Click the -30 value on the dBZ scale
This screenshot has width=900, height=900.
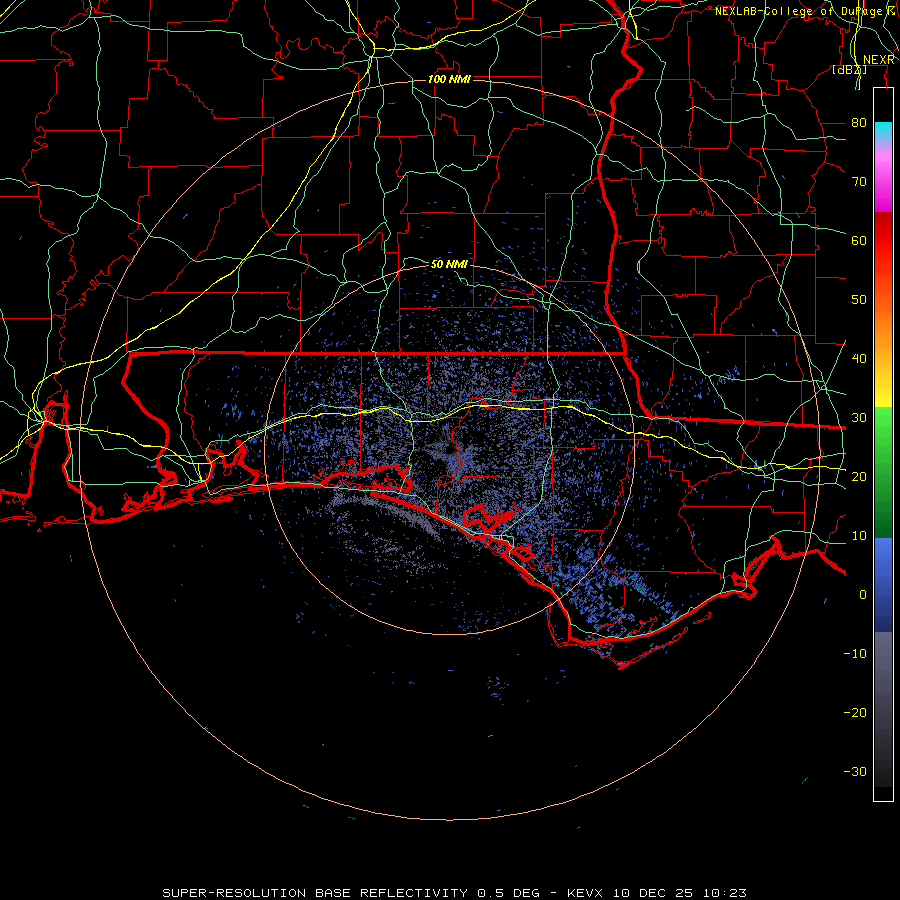[x=855, y=771]
